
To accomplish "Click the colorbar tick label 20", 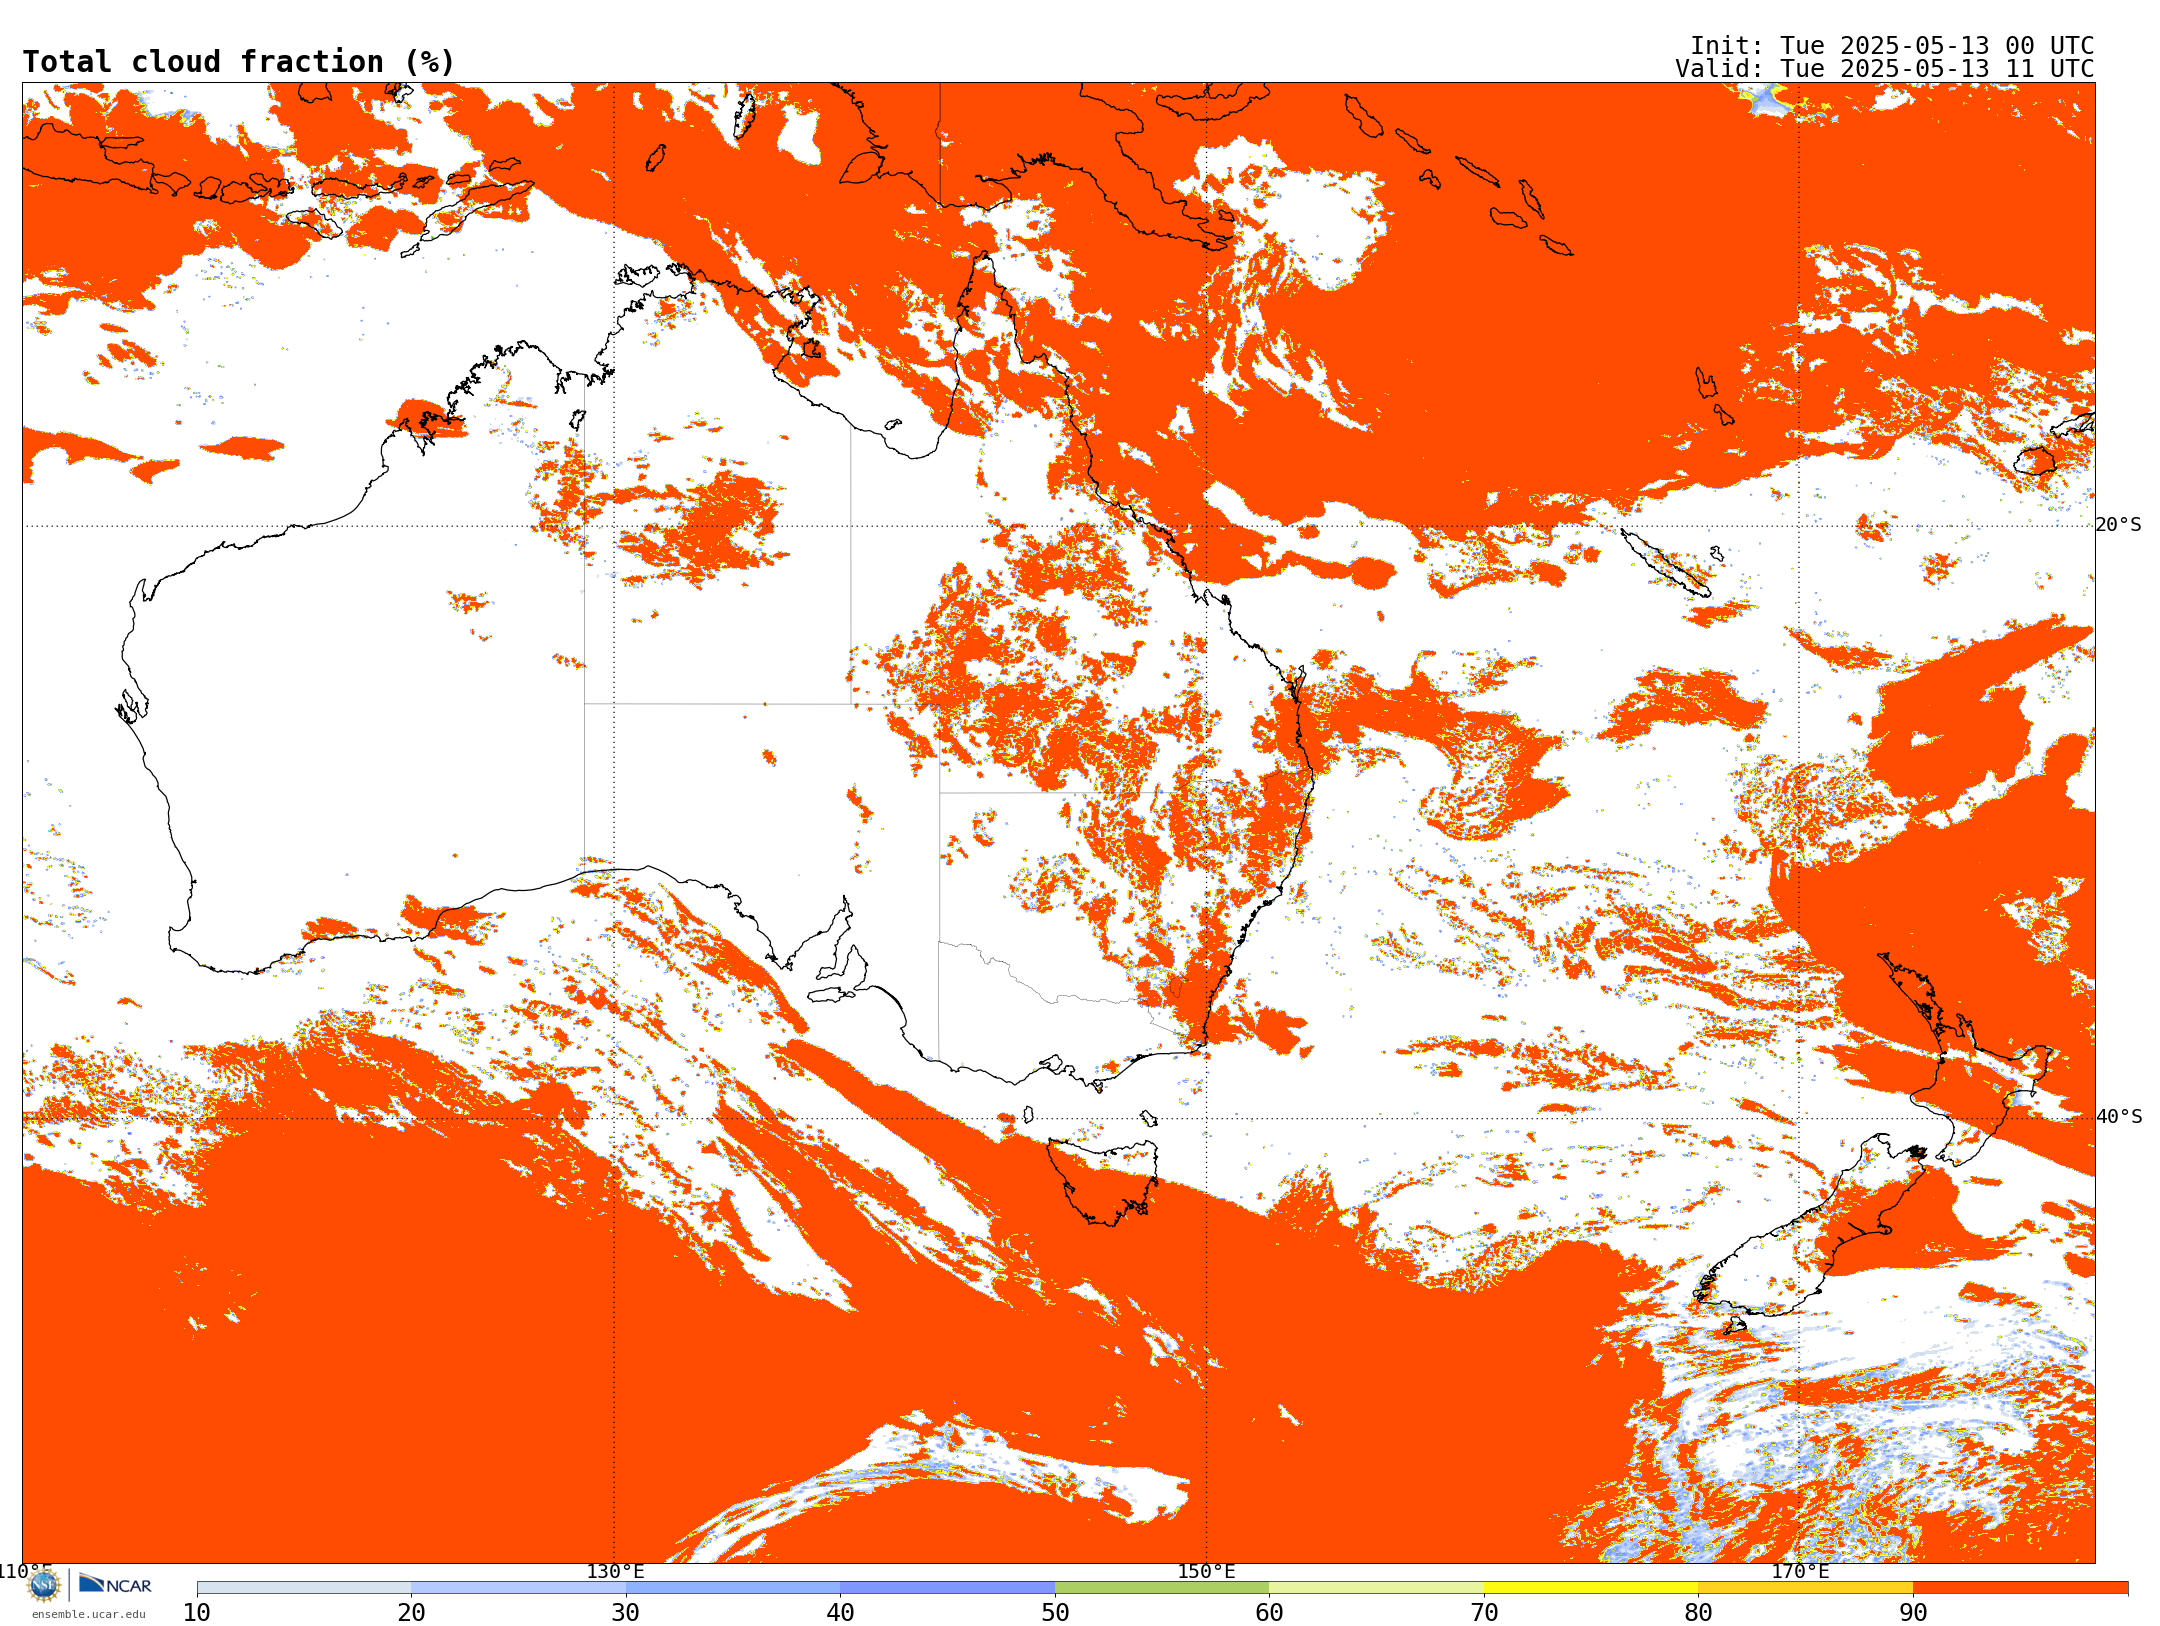I will click(x=411, y=1613).
